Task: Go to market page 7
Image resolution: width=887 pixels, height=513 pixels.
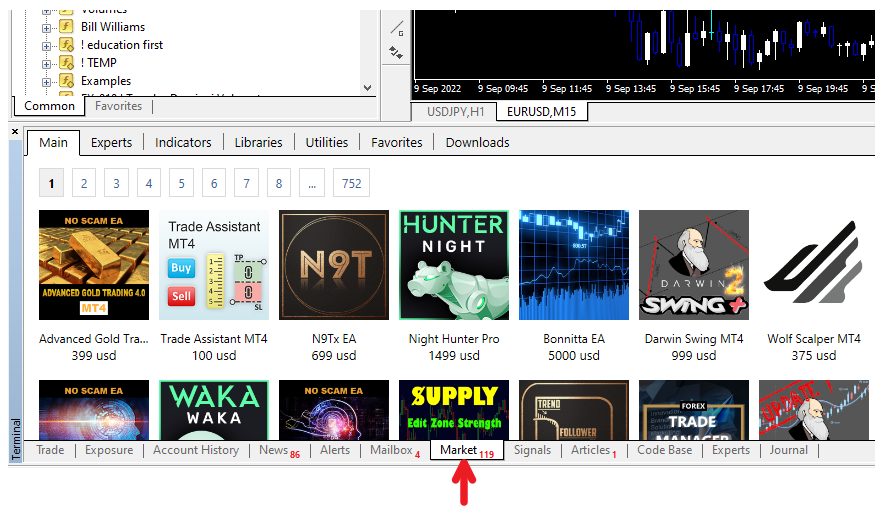Action: point(247,183)
